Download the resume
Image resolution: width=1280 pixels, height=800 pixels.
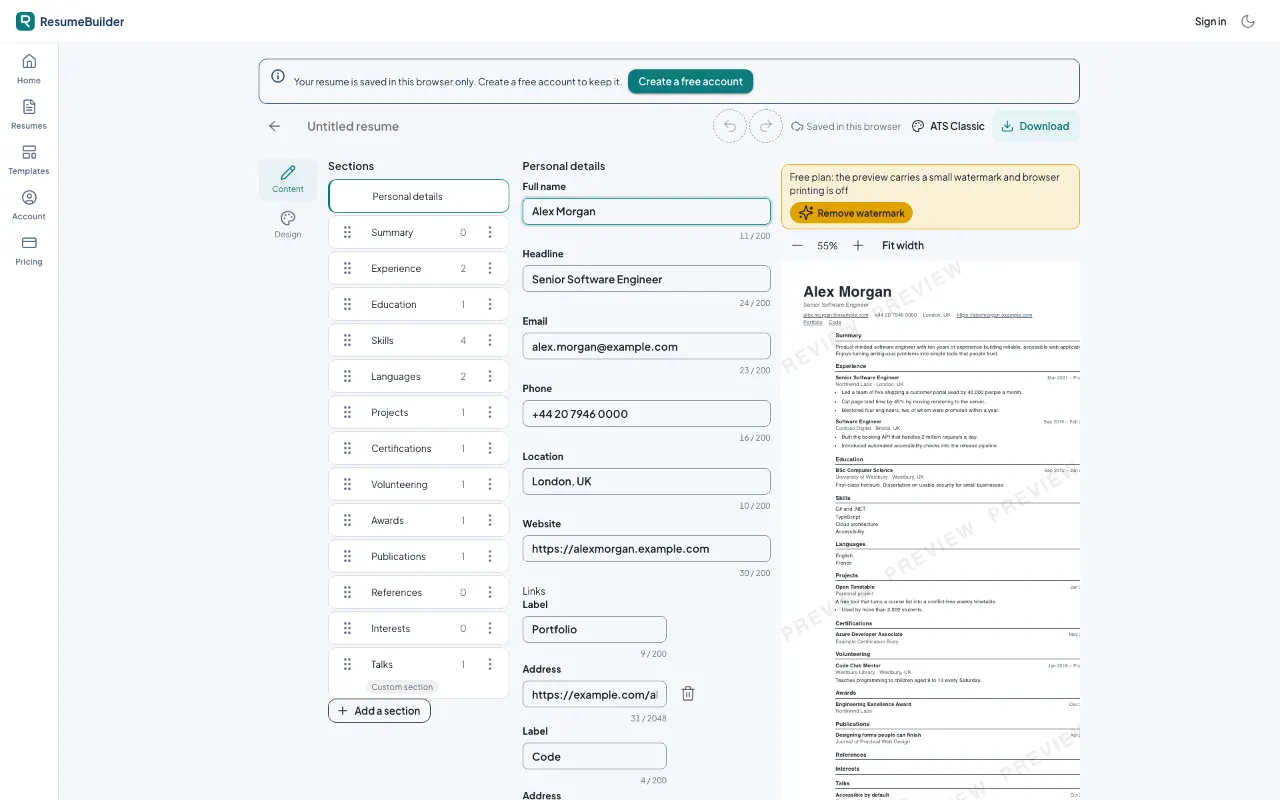pyautogui.click(x=1036, y=126)
